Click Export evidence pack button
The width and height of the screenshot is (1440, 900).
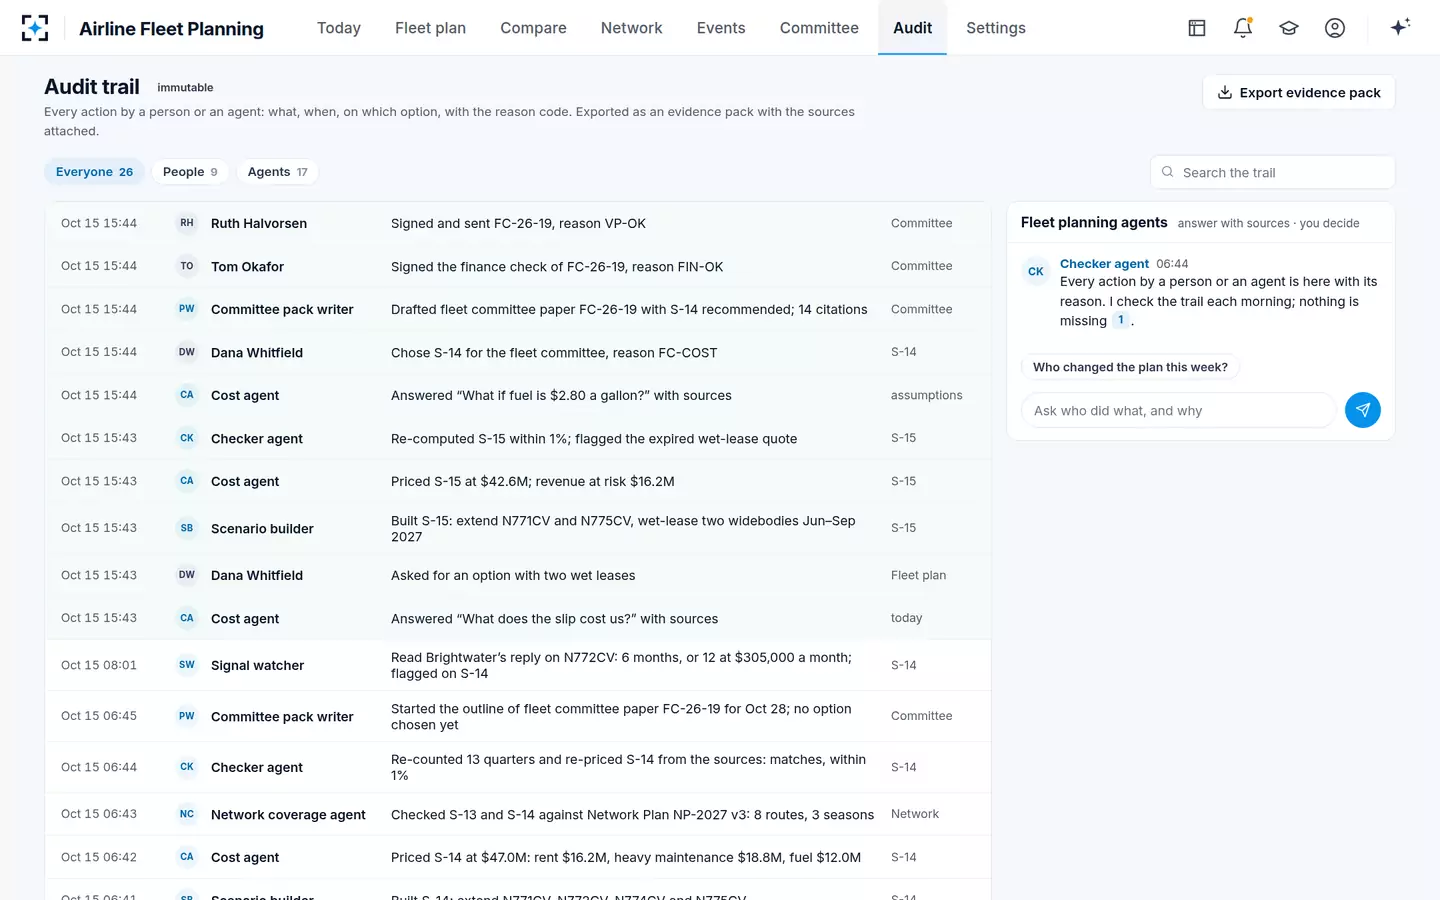(1298, 92)
